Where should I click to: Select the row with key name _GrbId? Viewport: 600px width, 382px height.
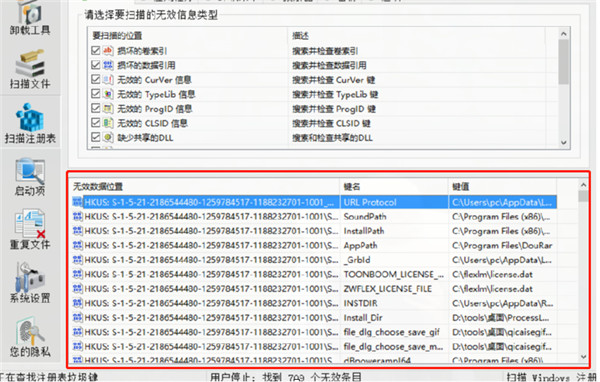point(314,260)
